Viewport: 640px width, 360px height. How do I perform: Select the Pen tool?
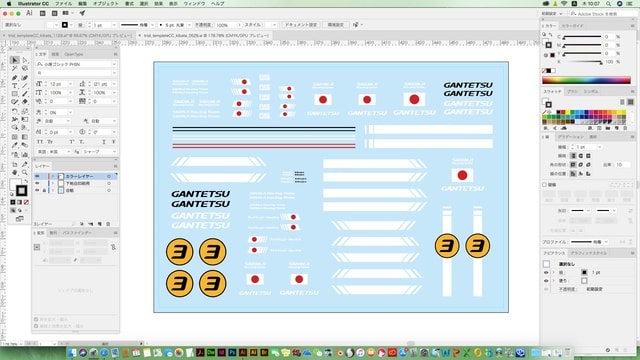(x=15, y=78)
